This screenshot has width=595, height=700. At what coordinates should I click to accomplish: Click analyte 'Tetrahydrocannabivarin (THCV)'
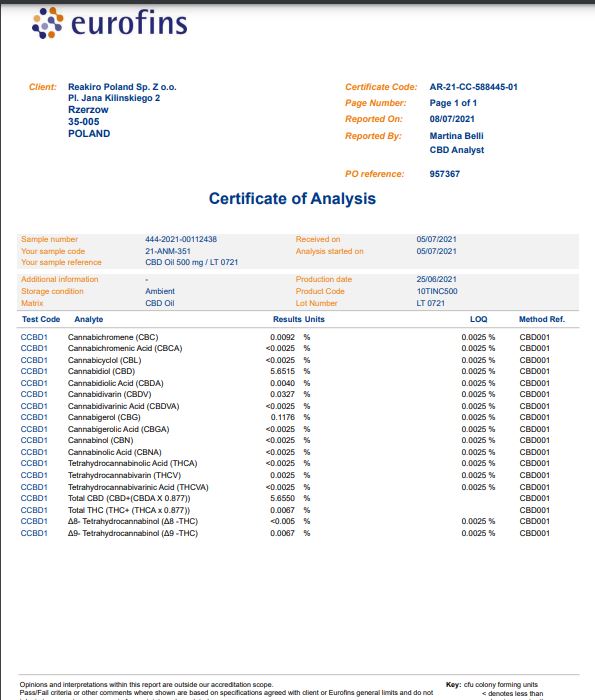[x=124, y=475]
